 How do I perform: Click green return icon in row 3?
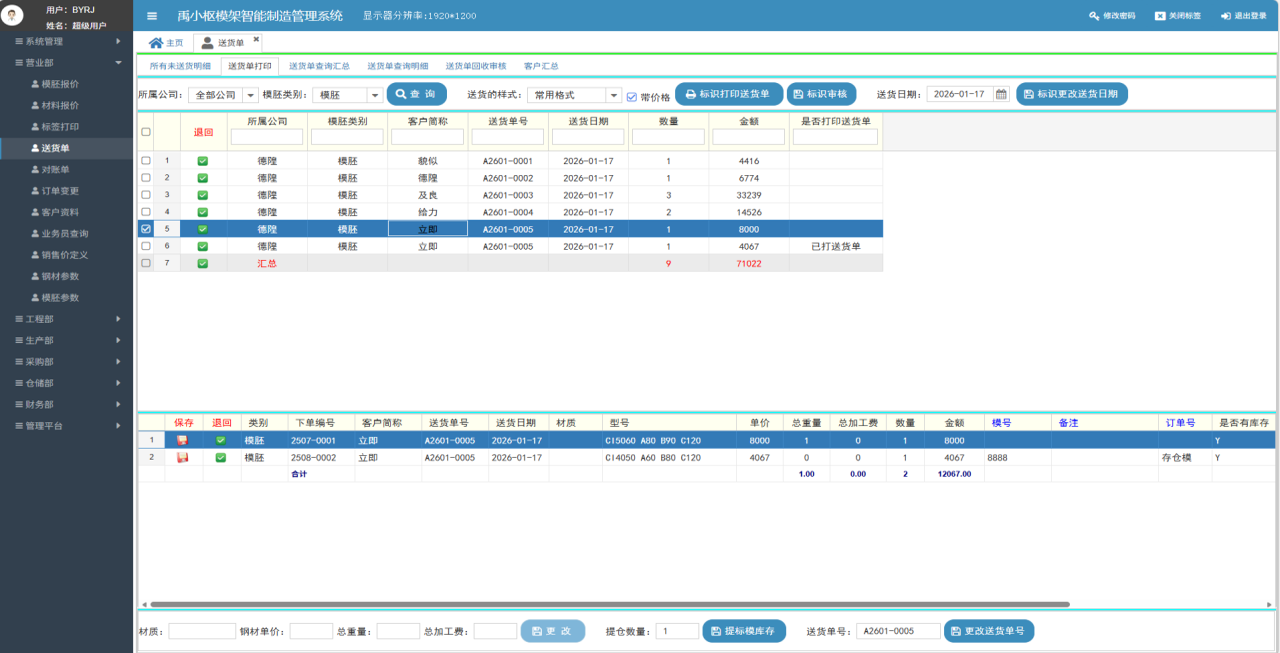[203, 195]
